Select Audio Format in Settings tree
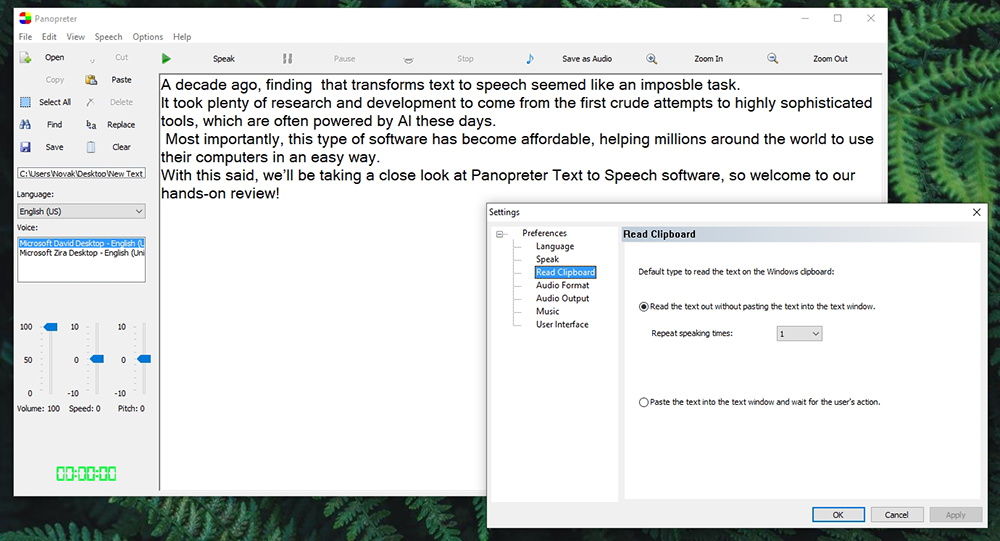Screen dimensions: 1000x541 click(562, 285)
